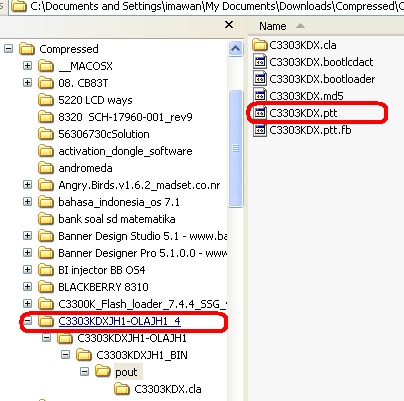Viewport: 404px width, 401px height.
Task: Expand Banner Designer Pro 5.1.0.0 node
Action: coord(28,253)
